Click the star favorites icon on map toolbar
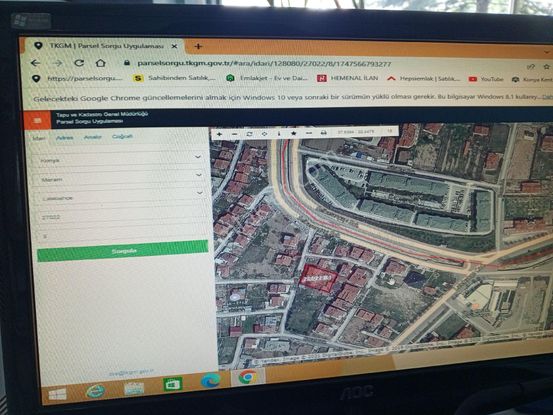The image size is (553, 415). pos(294,133)
